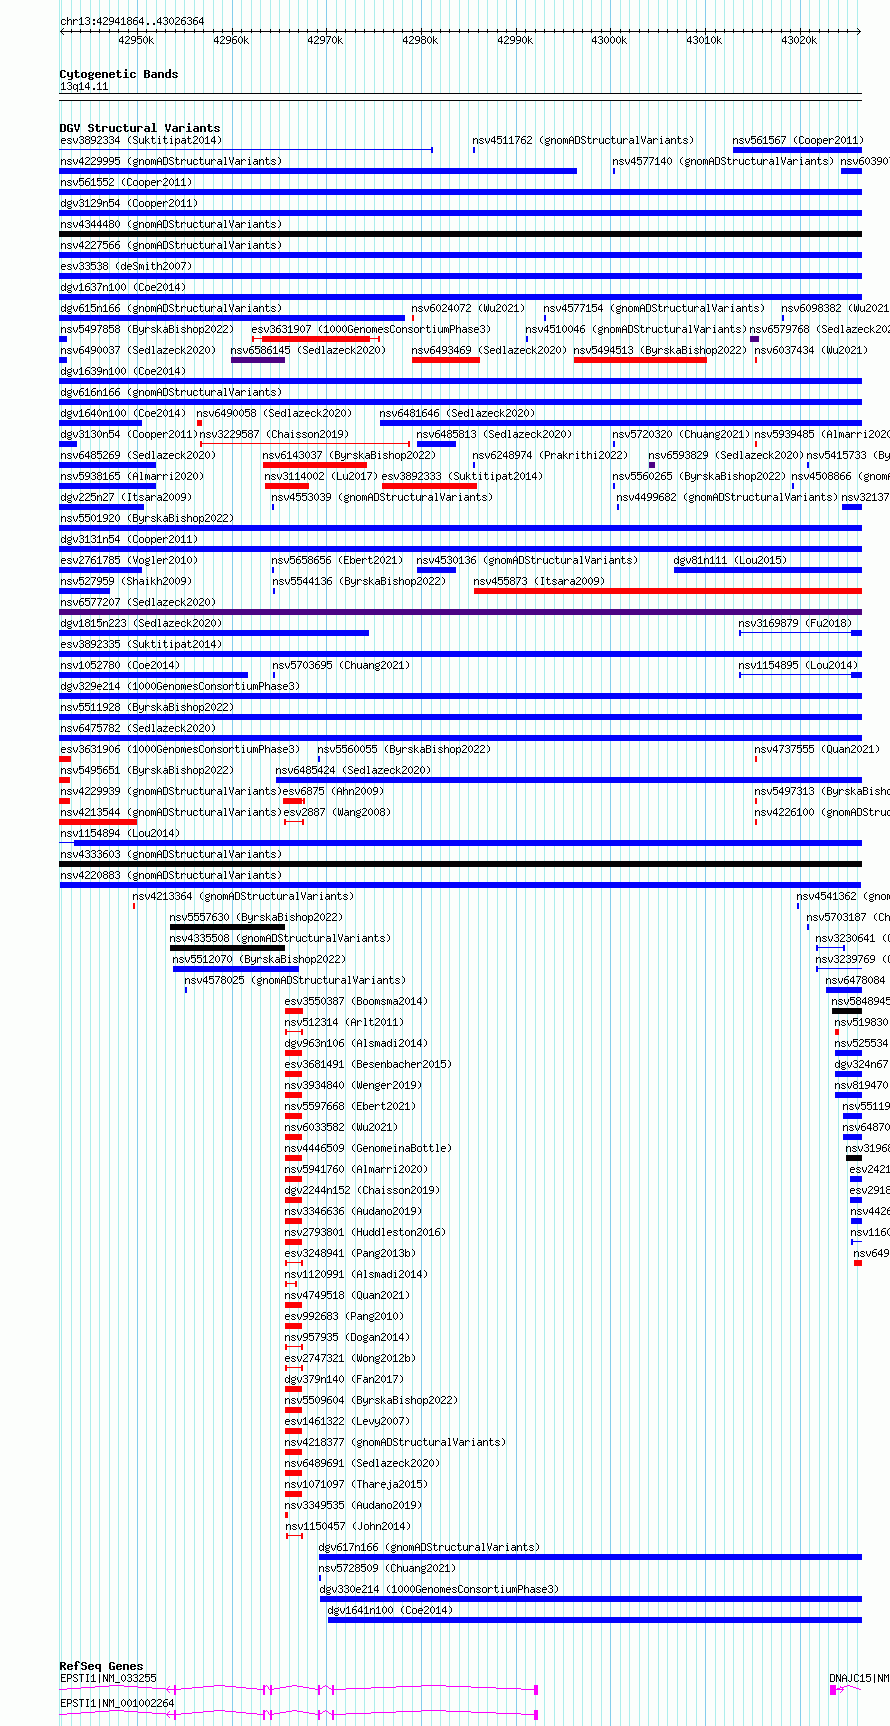Click variant esv6875 (Ahn2009)
This screenshot has height=1726, width=890.
tap(334, 792)
